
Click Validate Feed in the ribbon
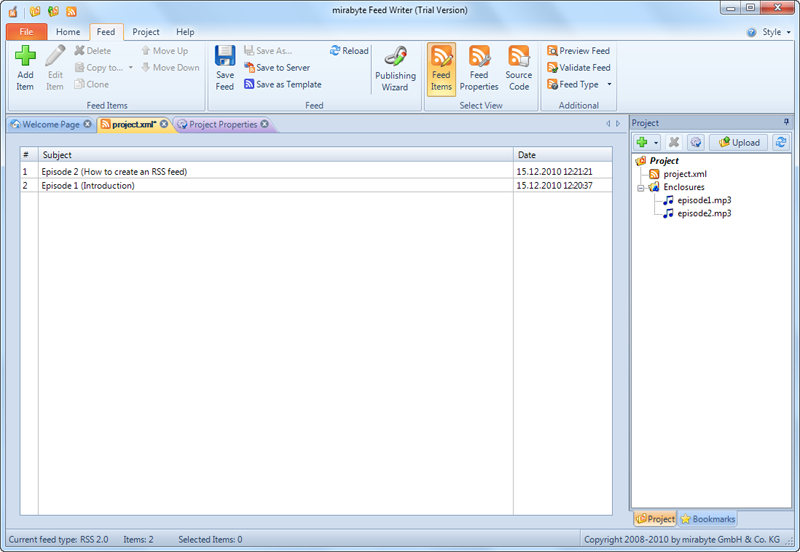click(x=578, y=68)
